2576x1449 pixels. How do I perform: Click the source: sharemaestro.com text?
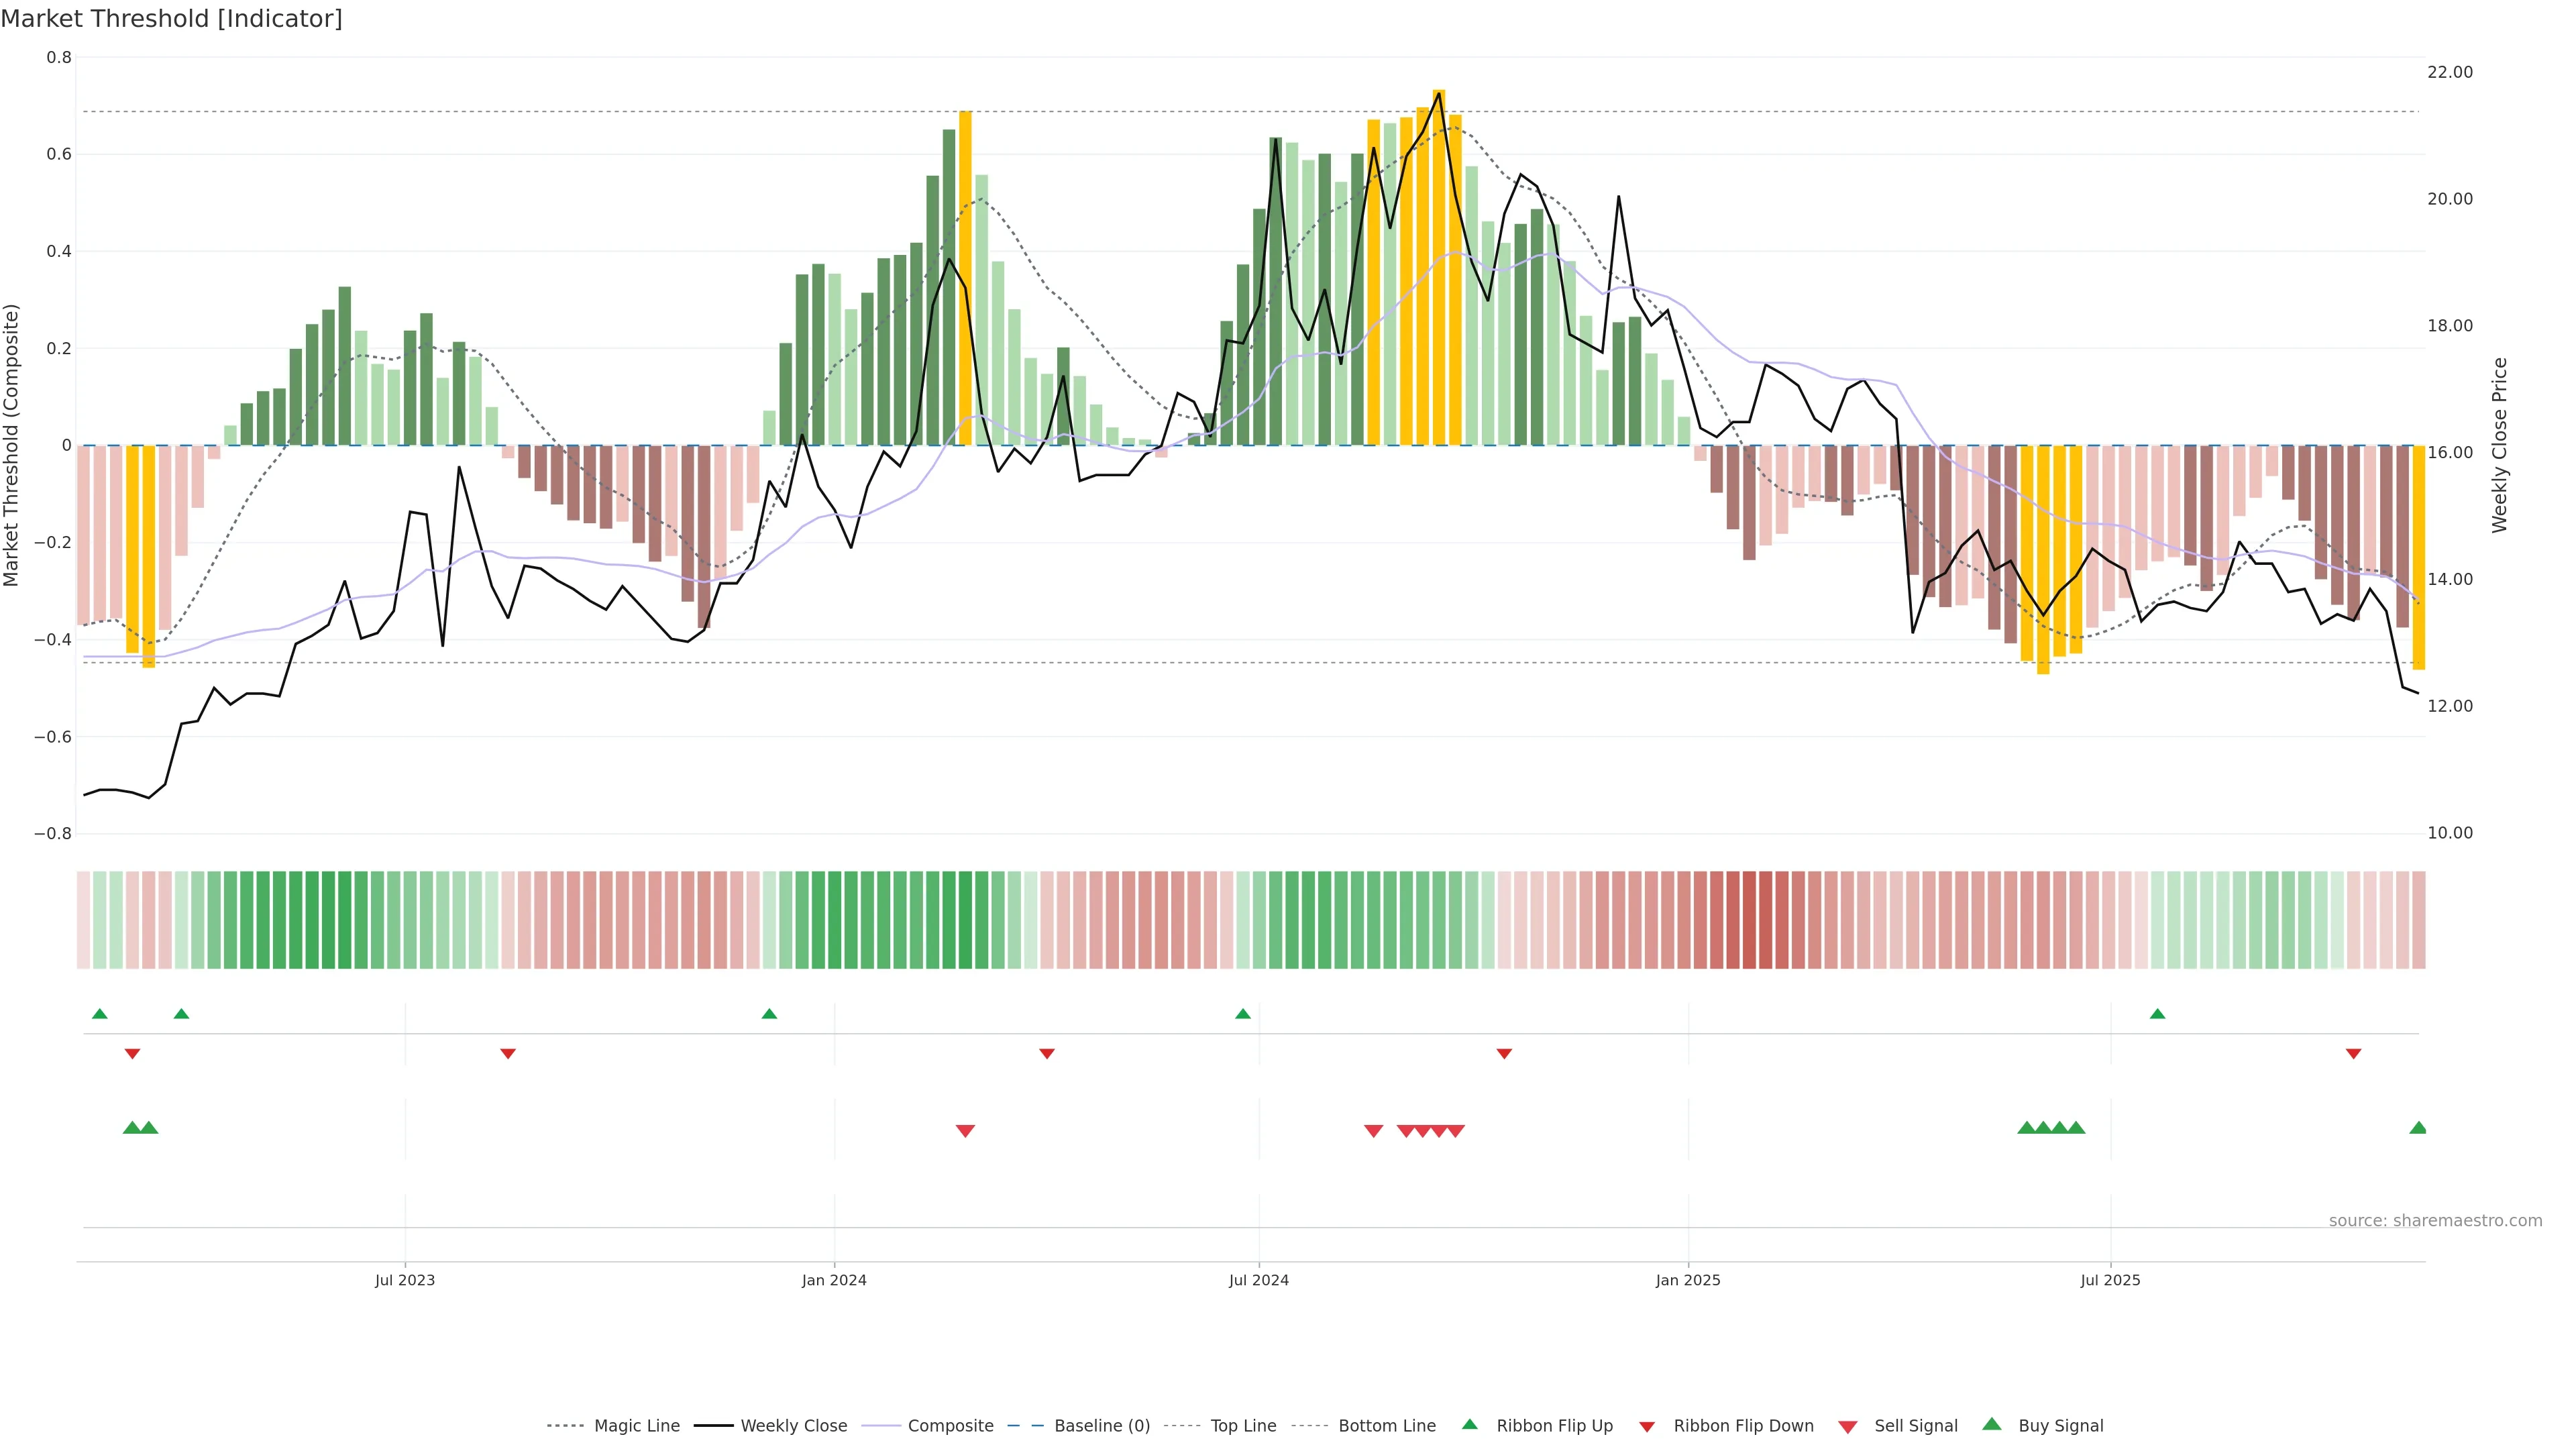coord(2435,1221)
